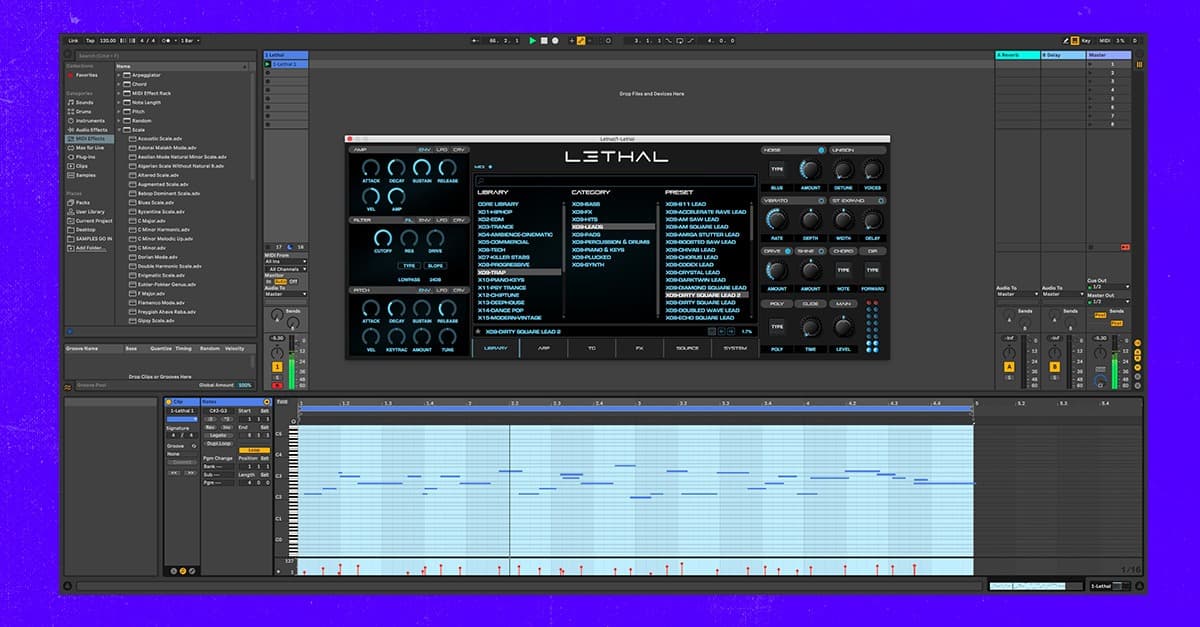Click the favorite star beside preset name
1200x627 pixels.
(478, 331)
